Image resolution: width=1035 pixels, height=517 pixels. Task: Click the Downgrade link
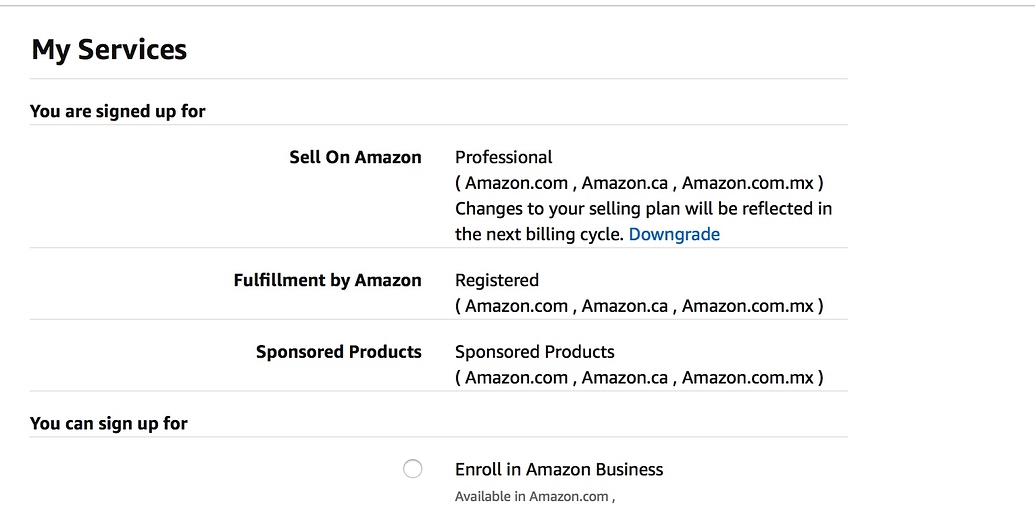674,234
